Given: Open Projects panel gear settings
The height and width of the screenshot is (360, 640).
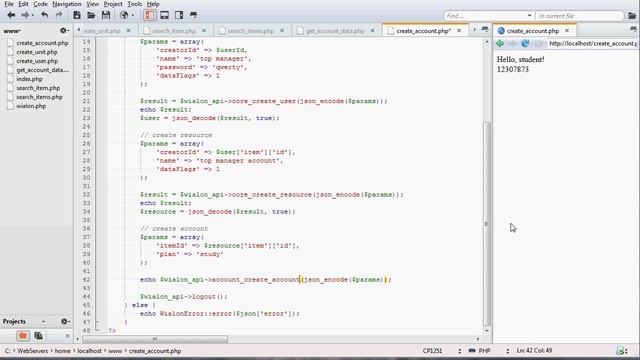Looking at the screenshot, I should pyautogui.click(x=64, y=322).
